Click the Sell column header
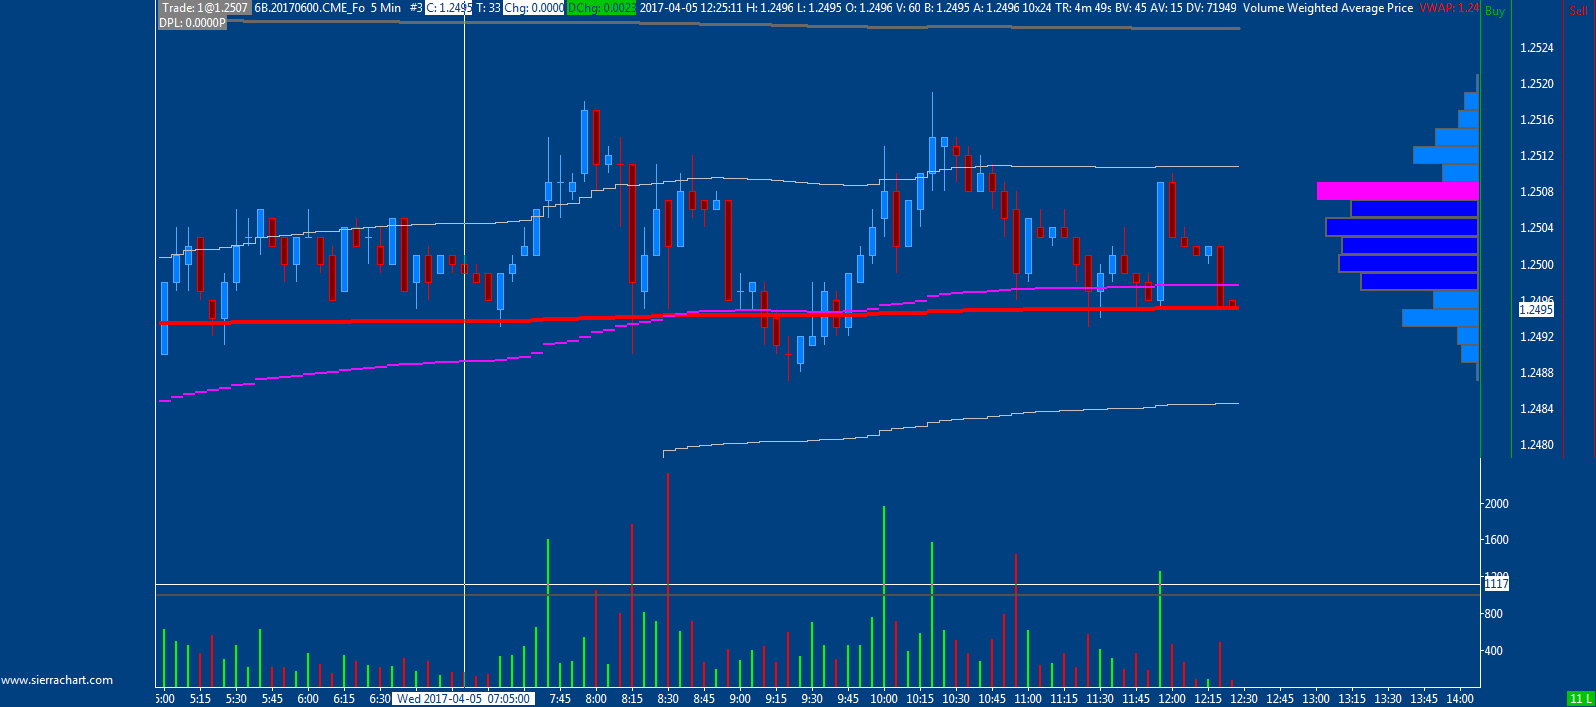This screenshot has width=1596, height=707. coord(1578,11)
